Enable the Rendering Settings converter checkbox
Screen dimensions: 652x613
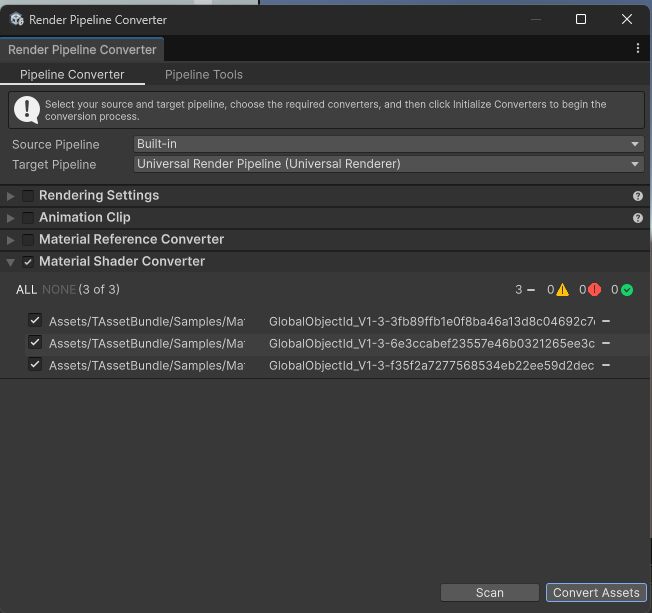click(28, 196)
